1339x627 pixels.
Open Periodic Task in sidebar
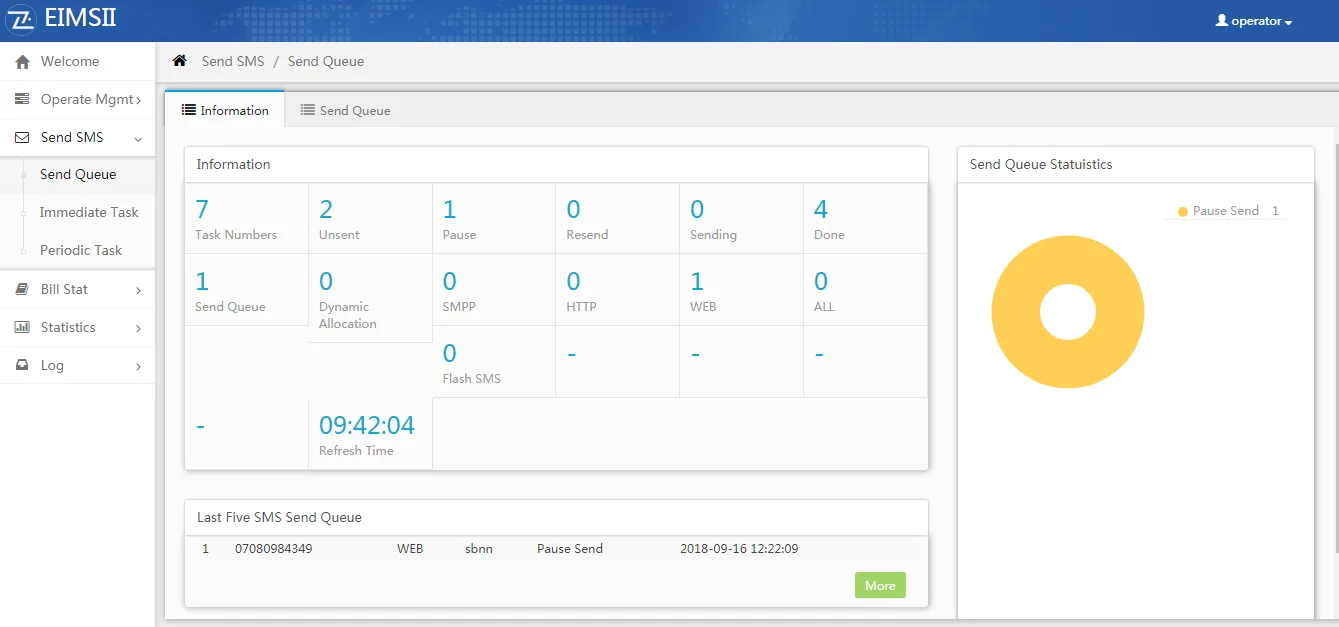(x=81, y=250)
